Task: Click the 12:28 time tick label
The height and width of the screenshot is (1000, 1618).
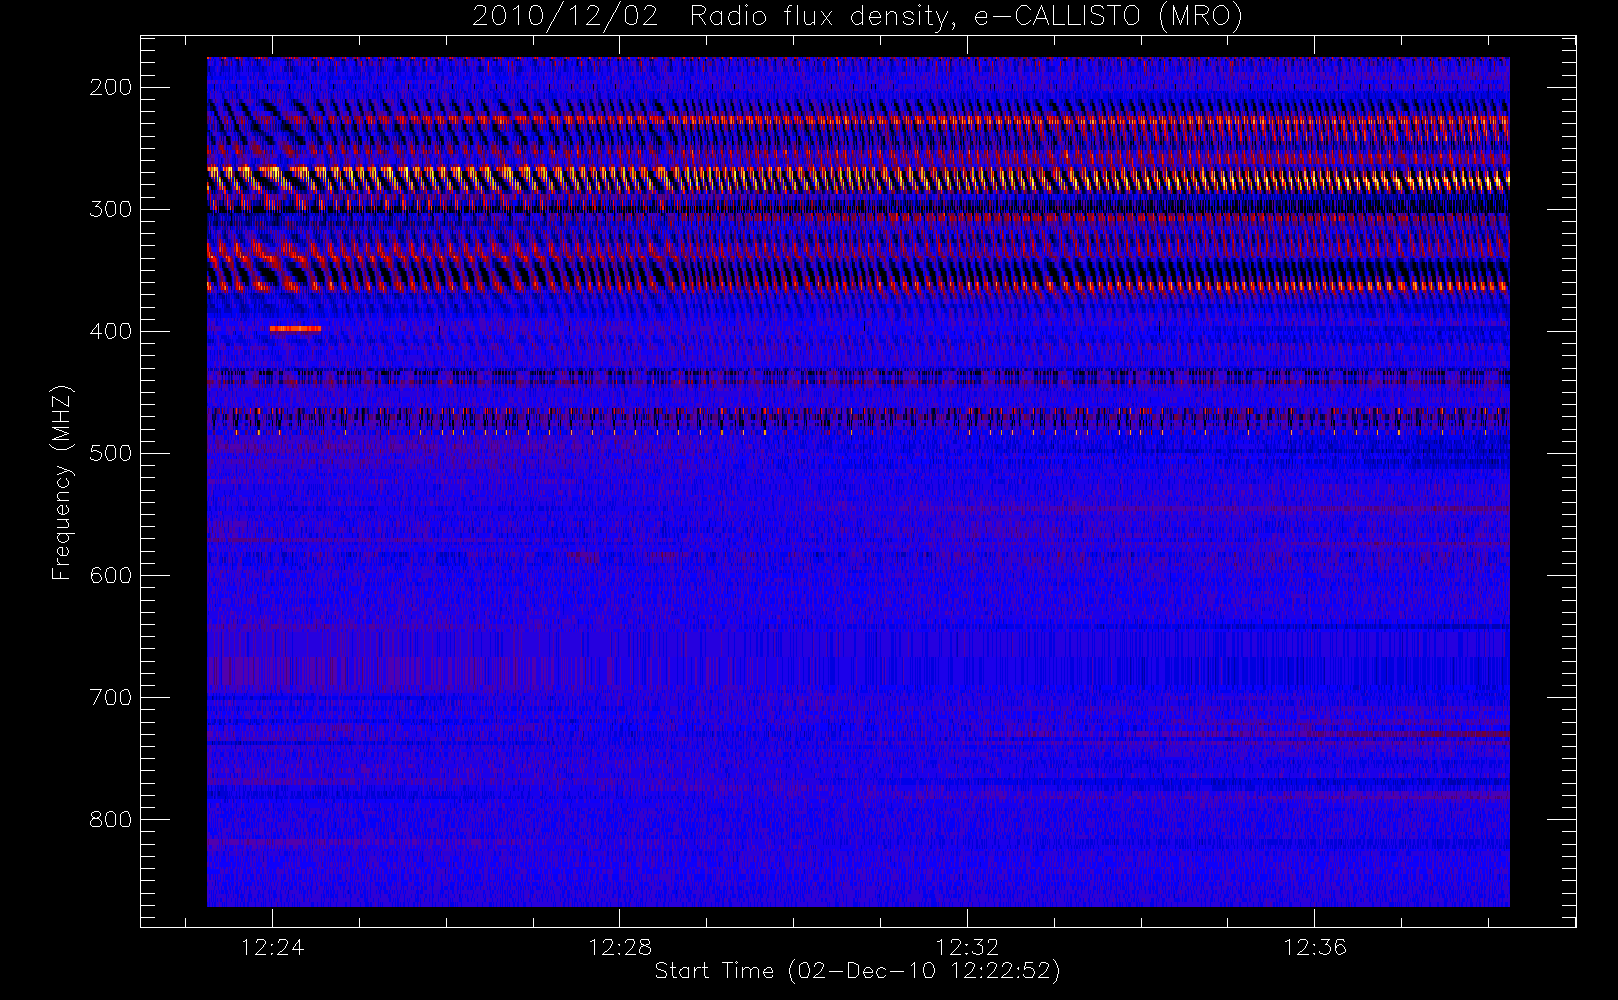Action: (x=620, y=947)
